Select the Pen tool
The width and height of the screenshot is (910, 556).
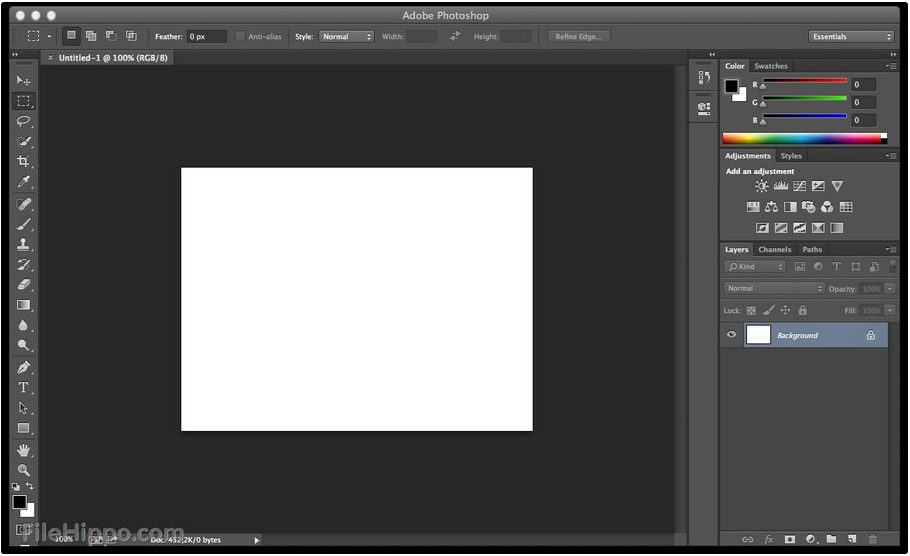(x=23, y=367)
